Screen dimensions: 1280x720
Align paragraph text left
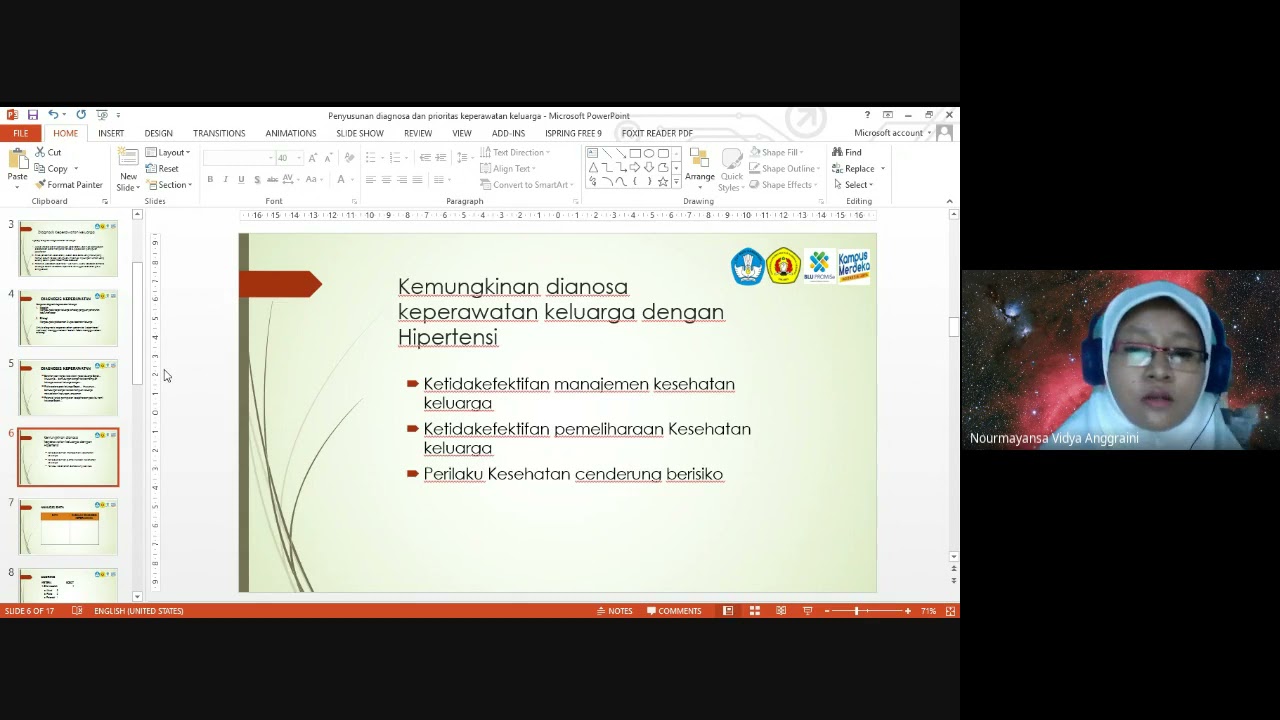[x=370, y=180]
